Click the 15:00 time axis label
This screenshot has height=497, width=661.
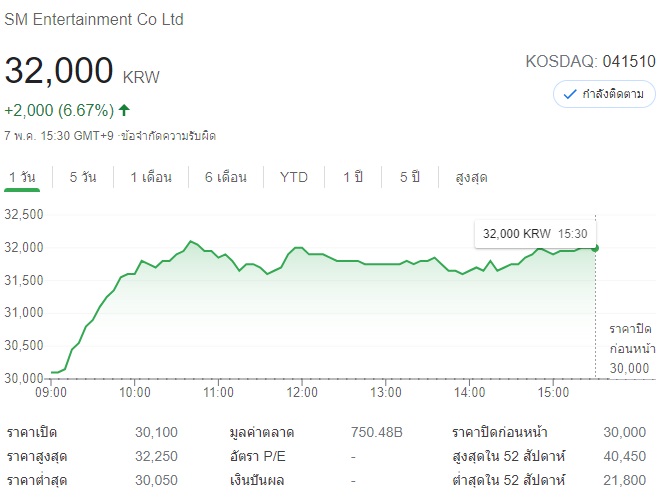(553, 392)
